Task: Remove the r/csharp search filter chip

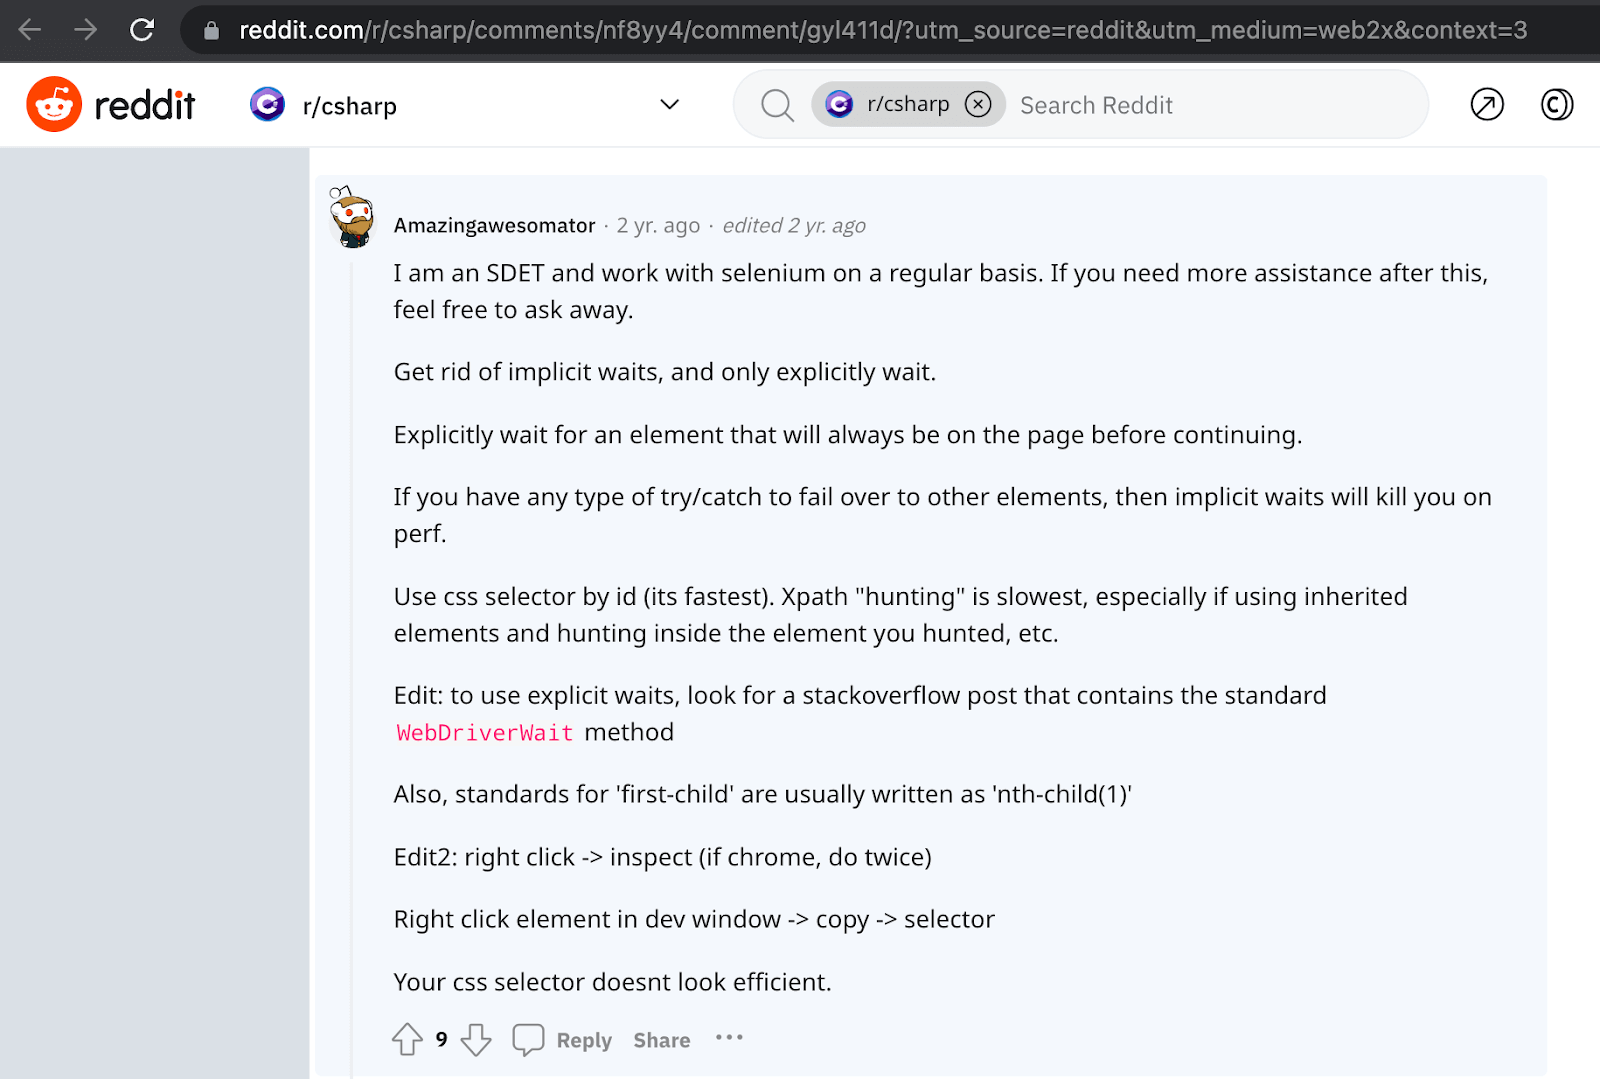Action: point(978,103)
